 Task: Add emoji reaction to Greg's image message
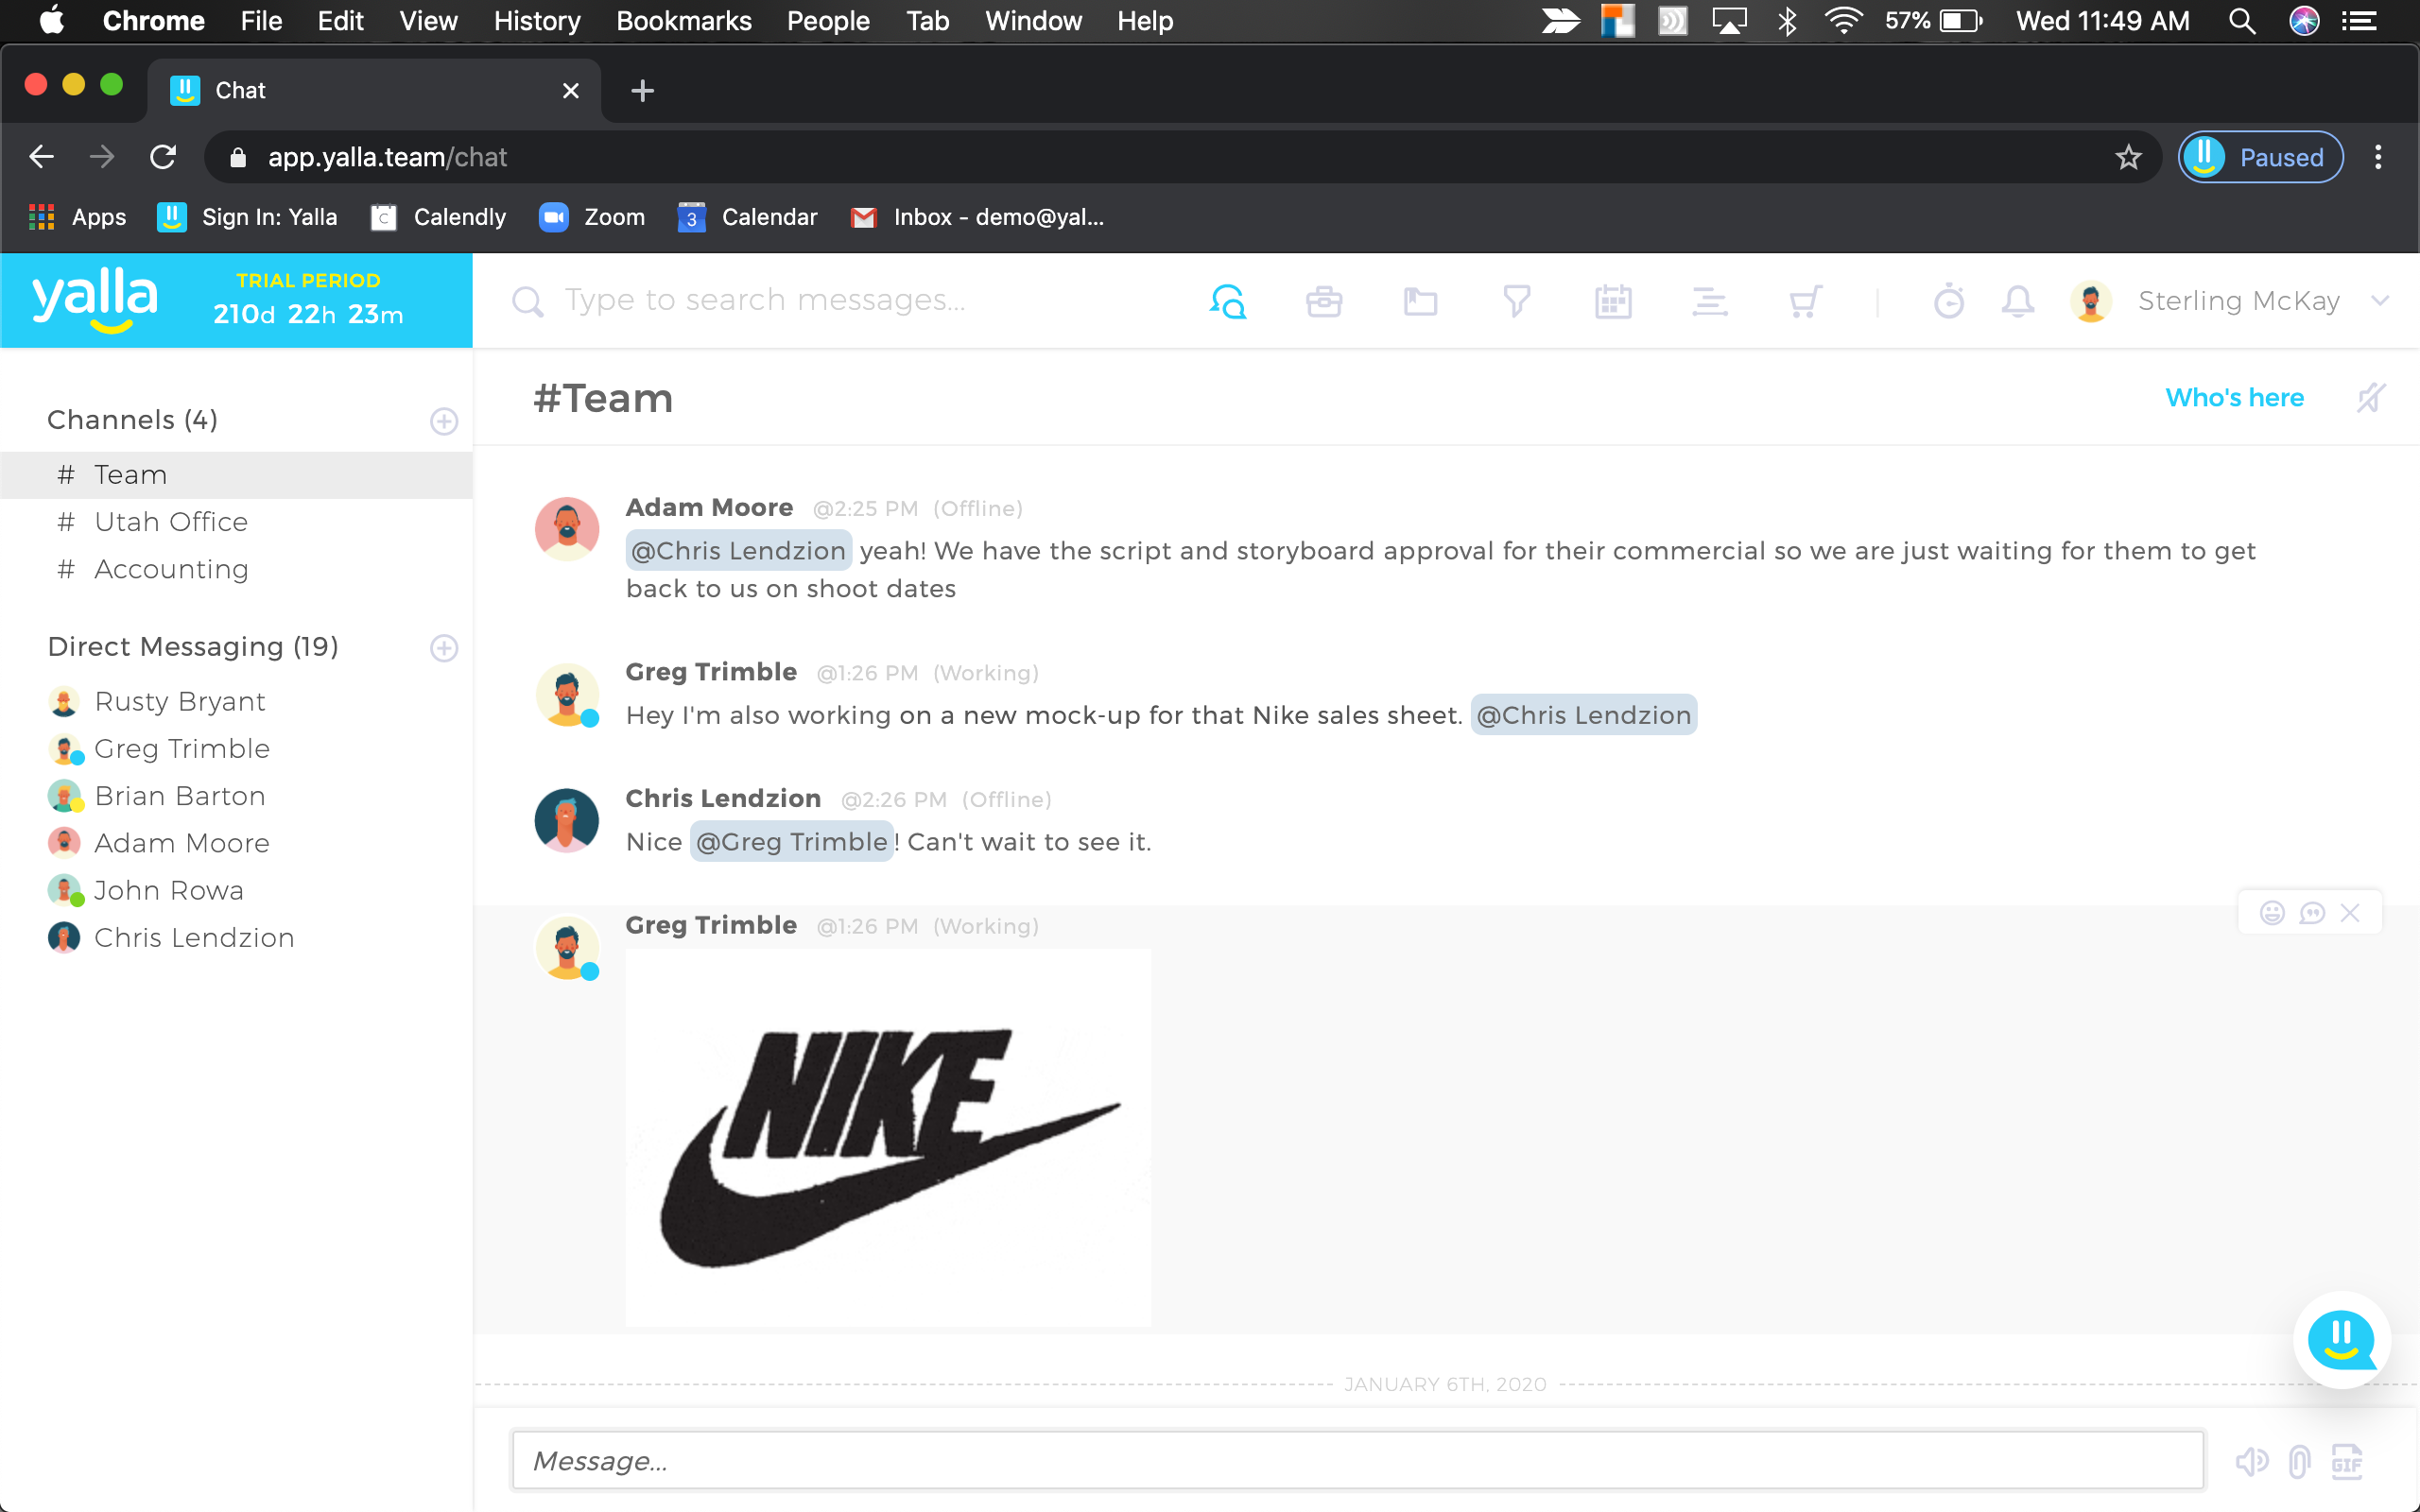pyautogui.click(x=2272, y=913)
